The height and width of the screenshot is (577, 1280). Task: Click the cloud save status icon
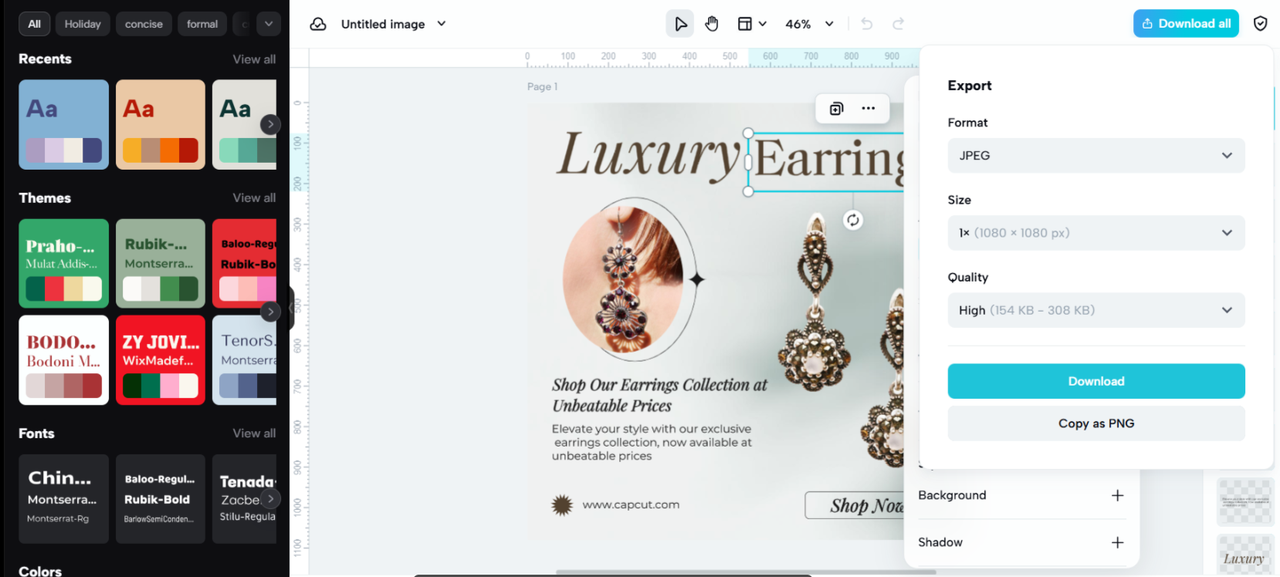pyautogui.click(x=318, y=24)
